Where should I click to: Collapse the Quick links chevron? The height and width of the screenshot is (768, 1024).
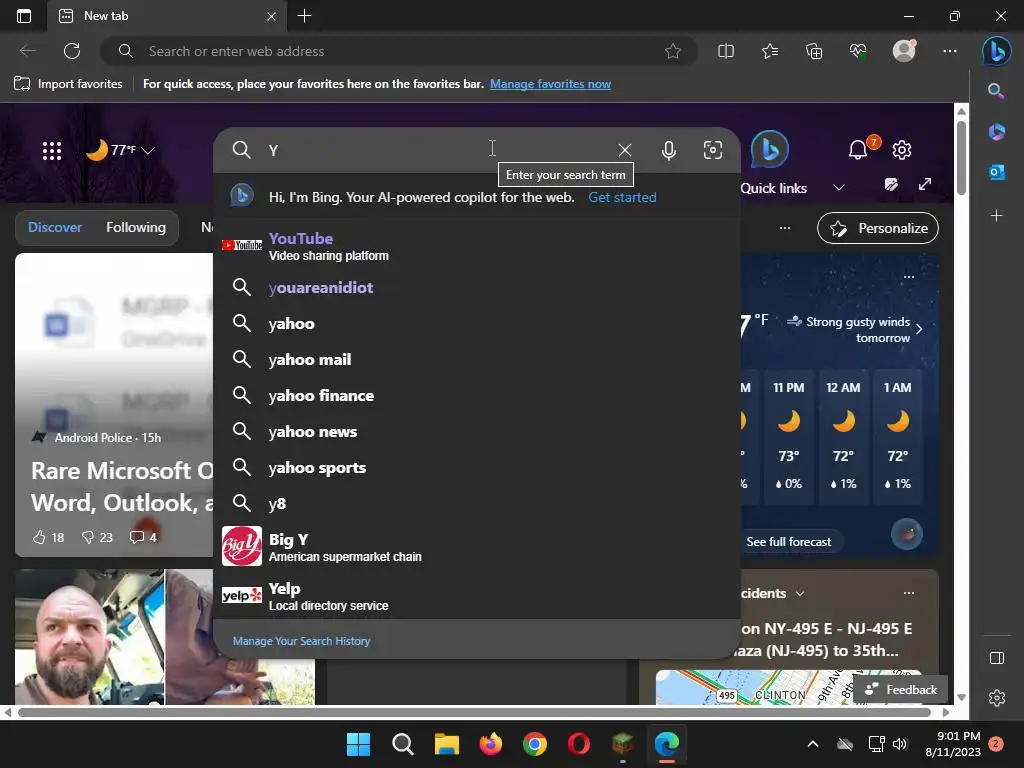839,188
